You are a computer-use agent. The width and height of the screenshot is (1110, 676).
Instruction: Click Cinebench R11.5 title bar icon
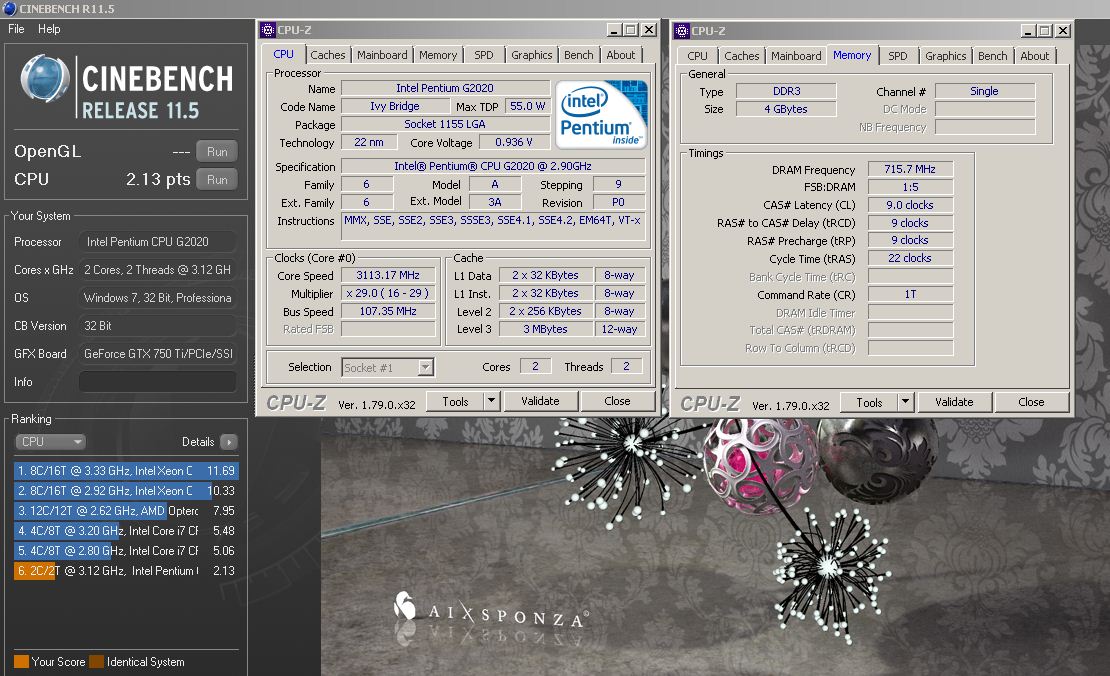point(9,8)
